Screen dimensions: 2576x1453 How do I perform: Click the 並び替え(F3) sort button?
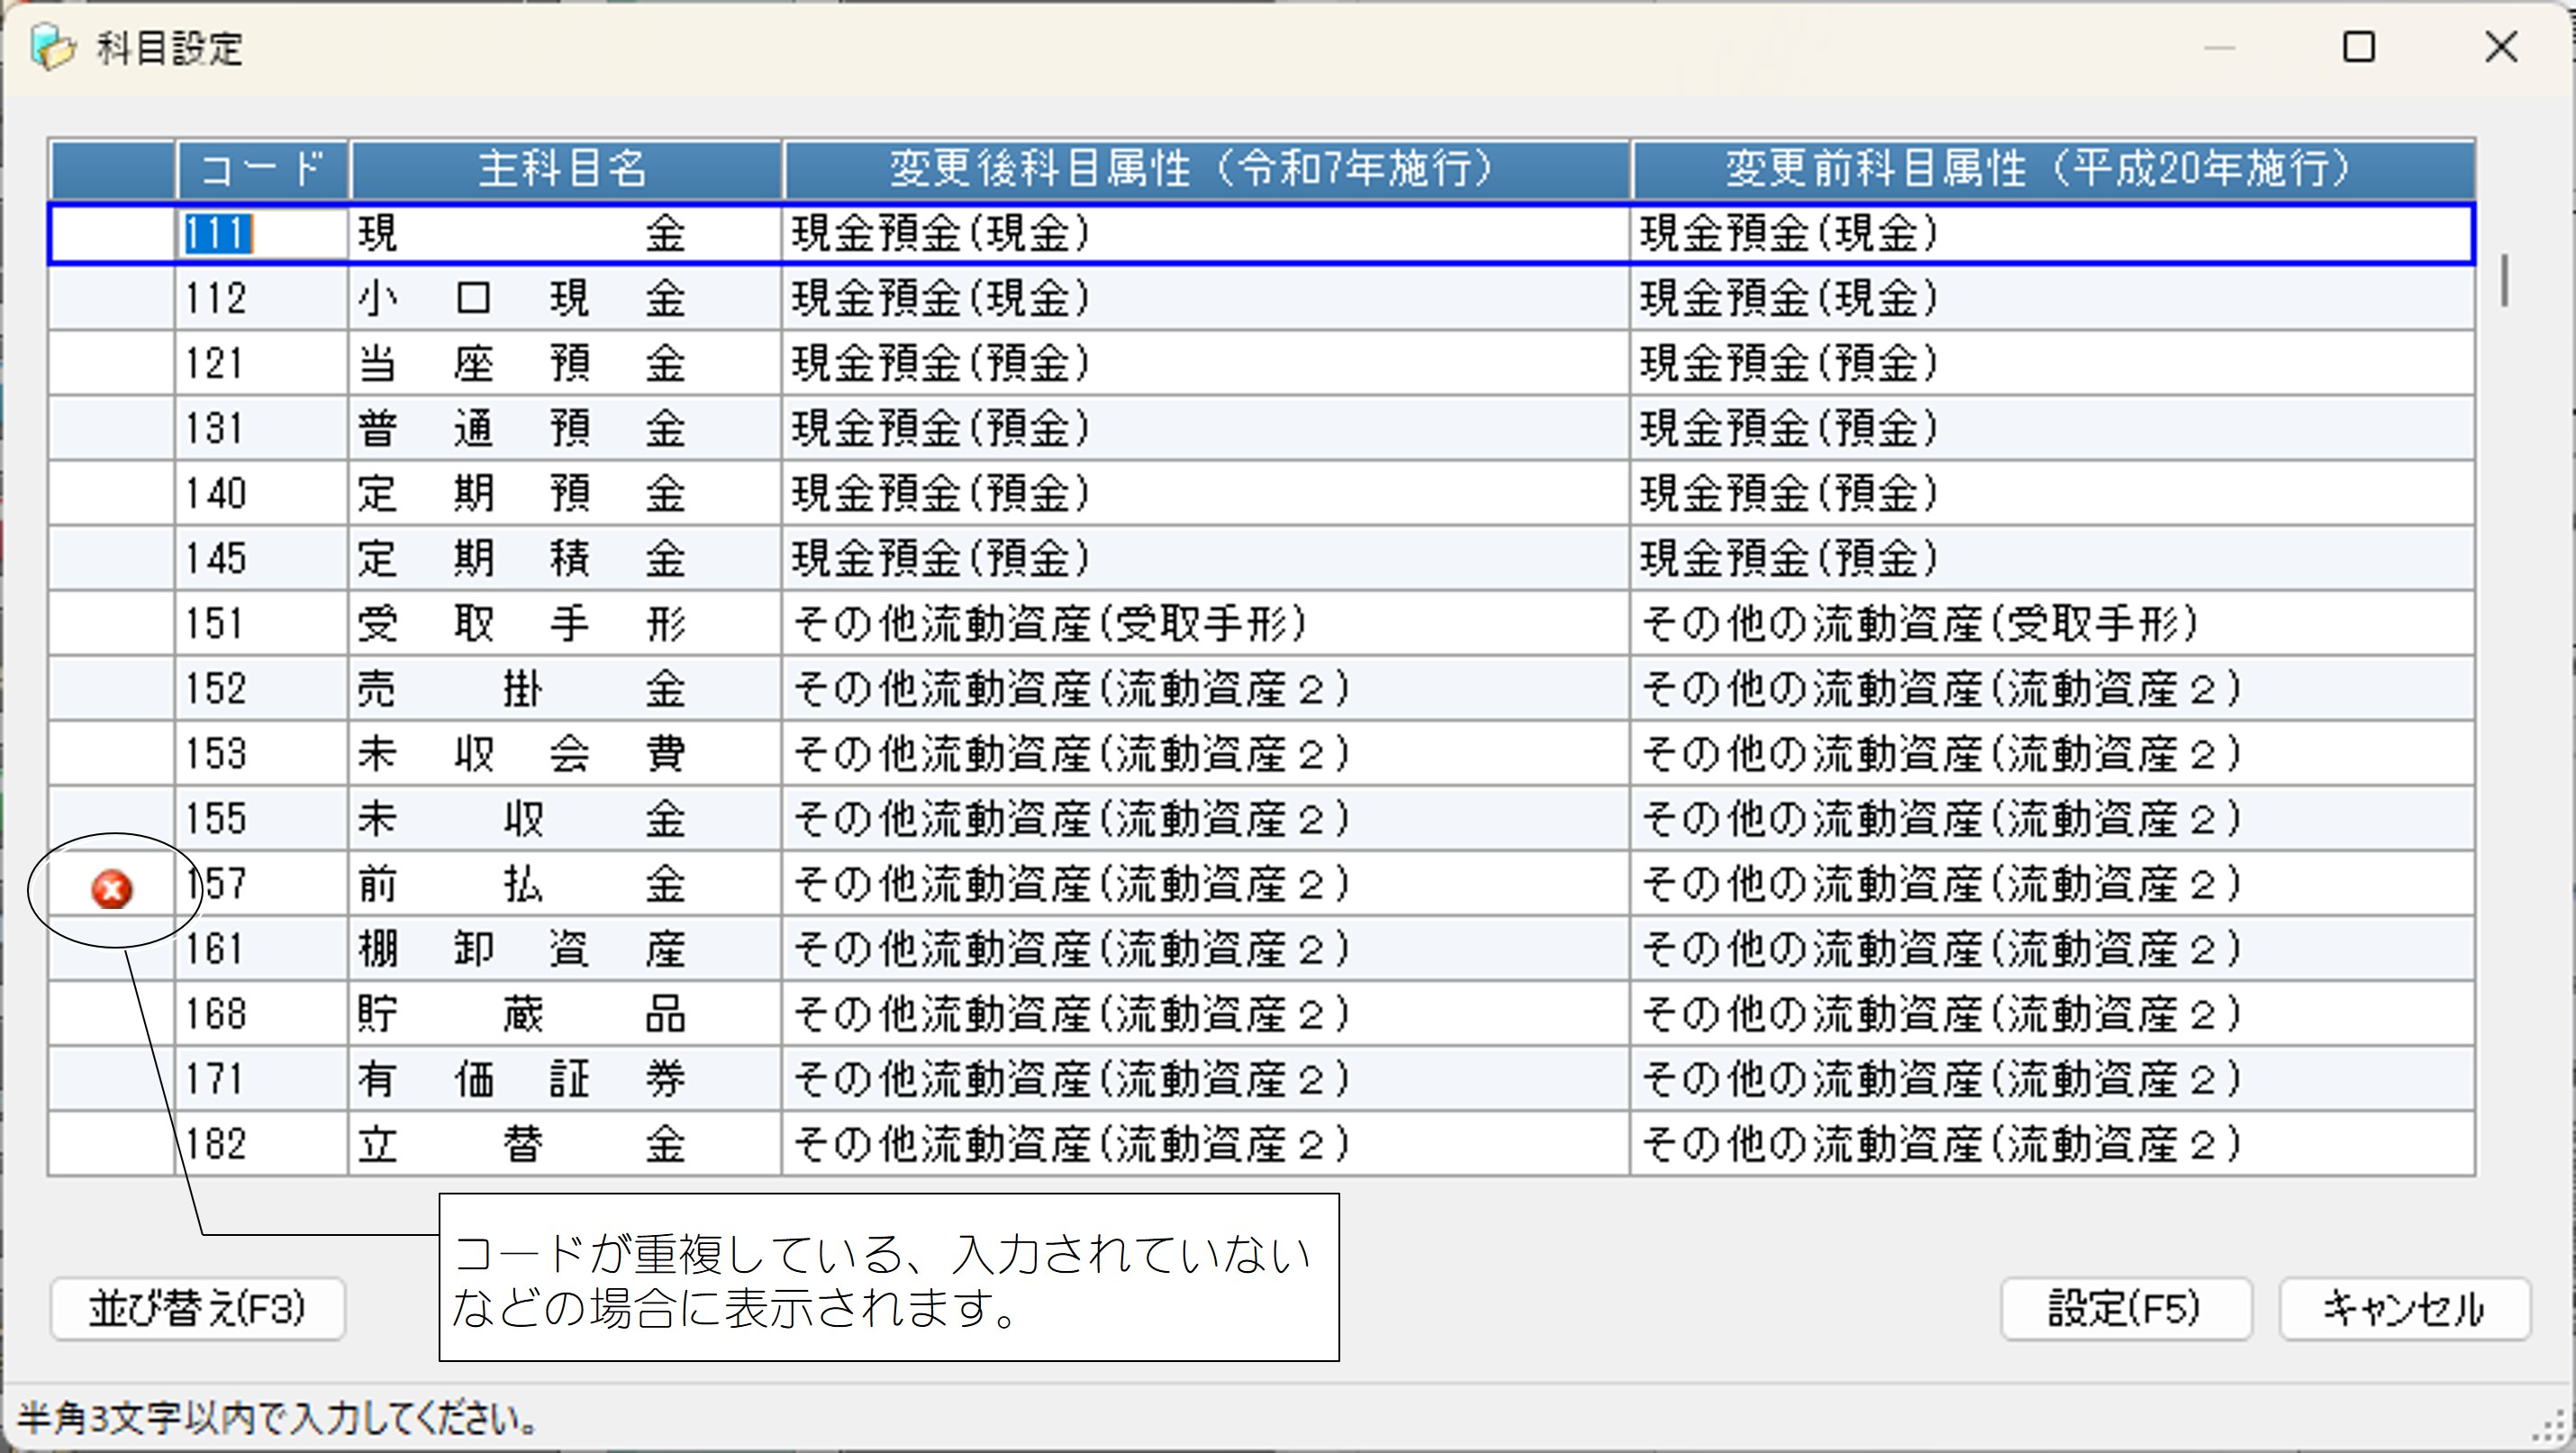coord(198,1309)
